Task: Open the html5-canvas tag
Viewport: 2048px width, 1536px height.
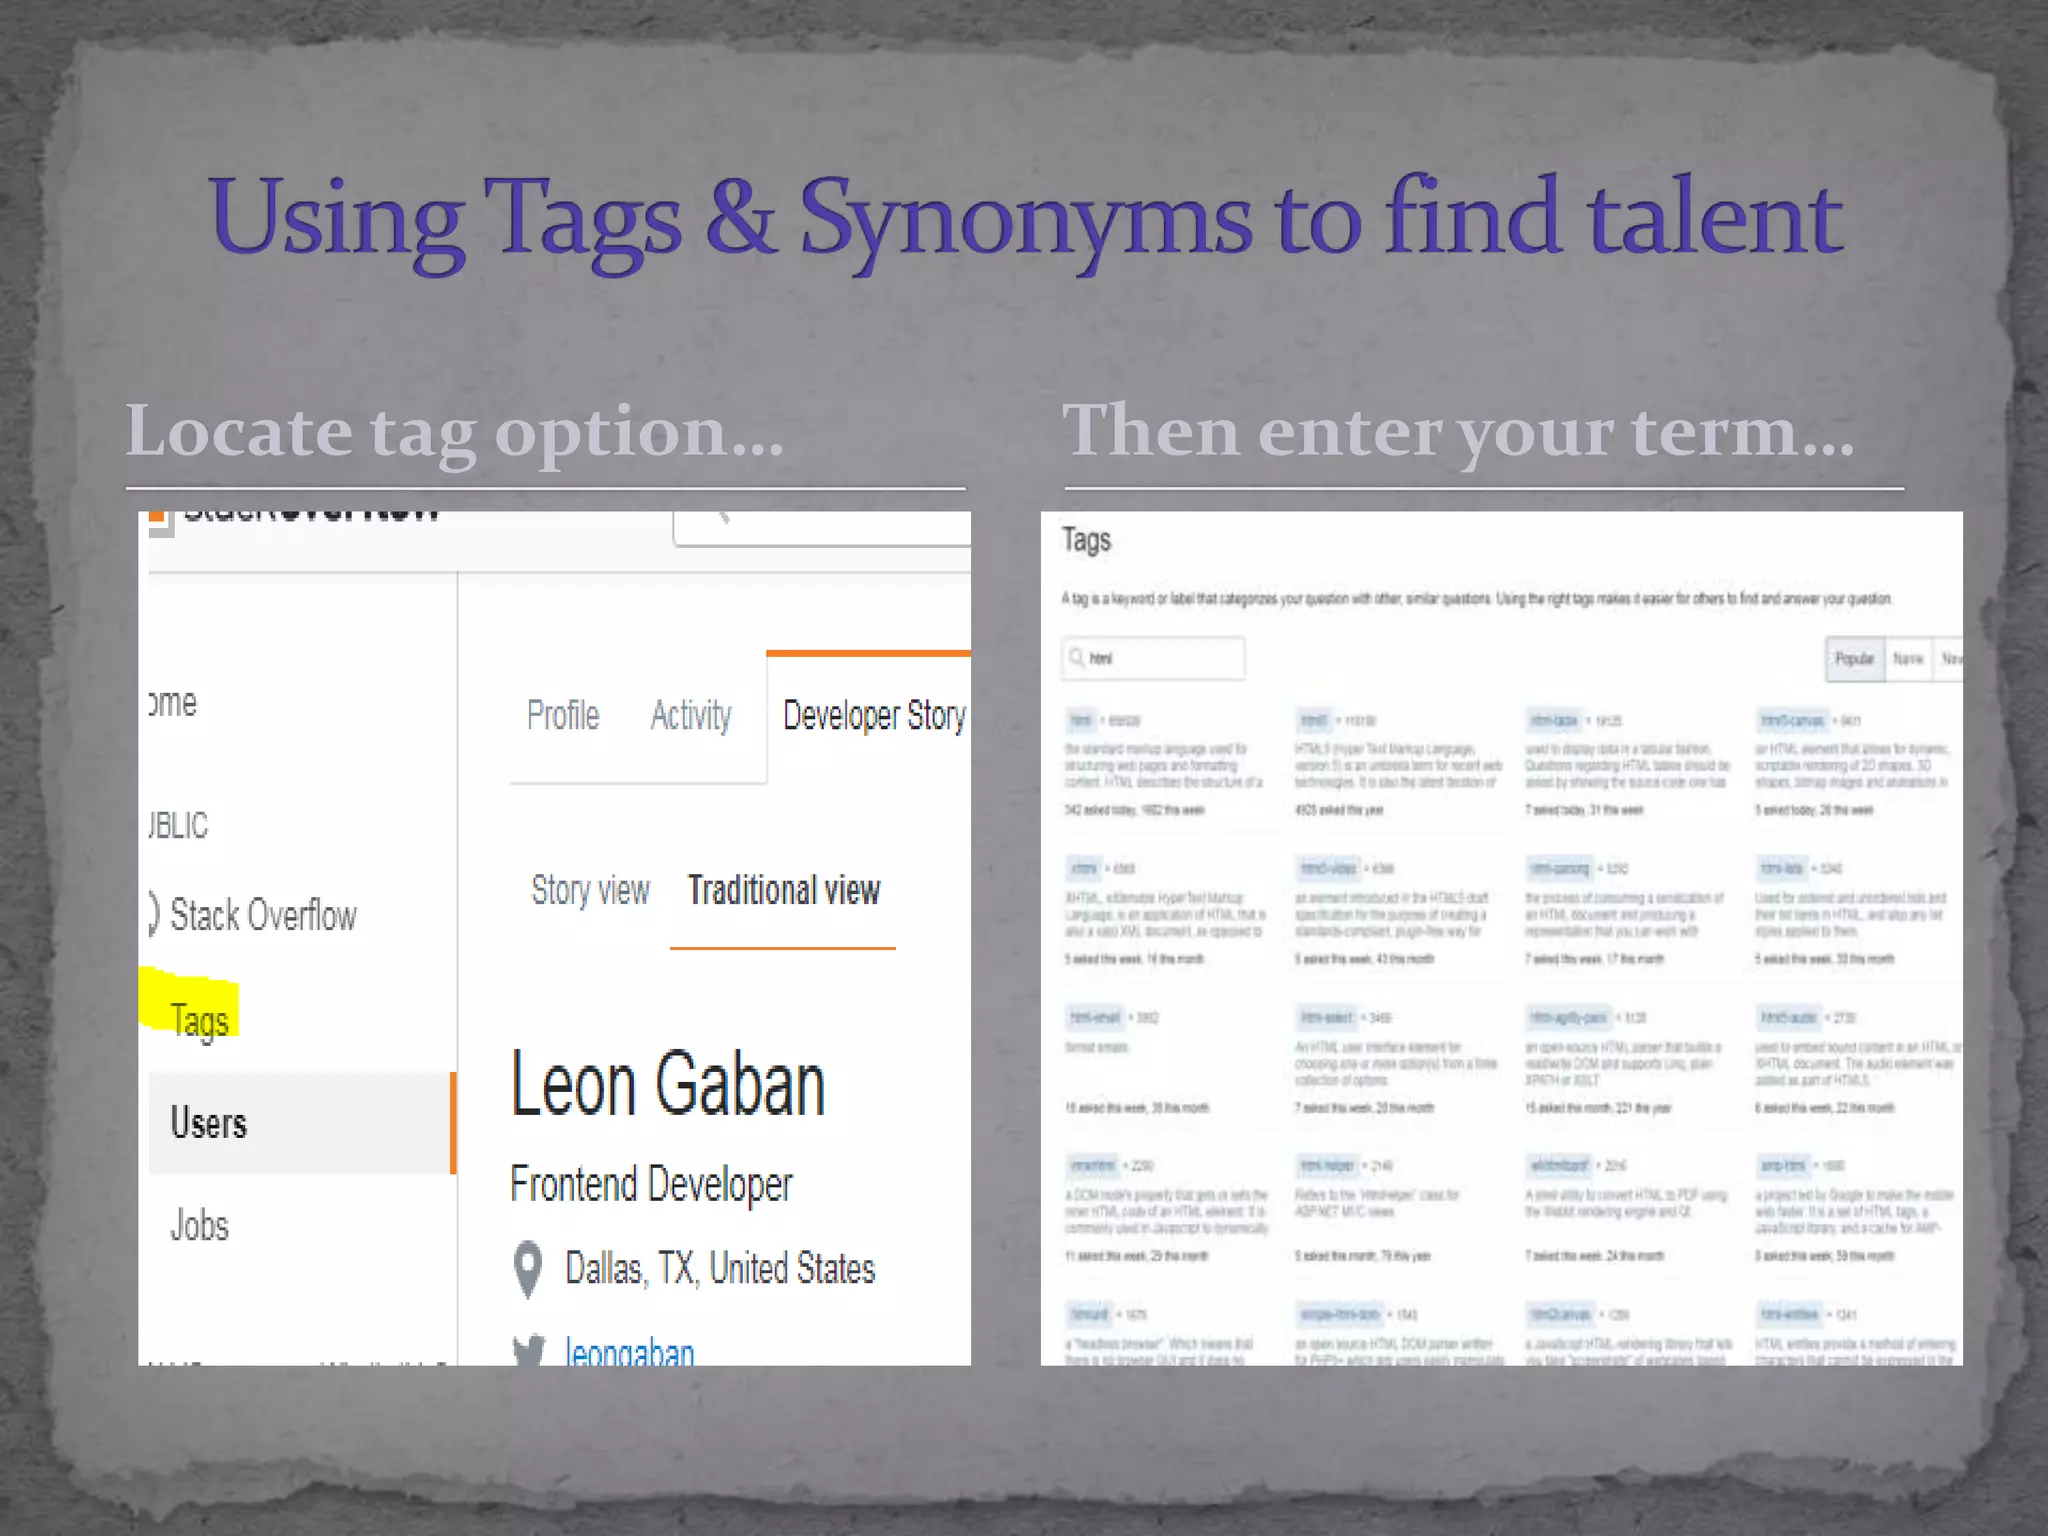Action: tap(1792, 720)
